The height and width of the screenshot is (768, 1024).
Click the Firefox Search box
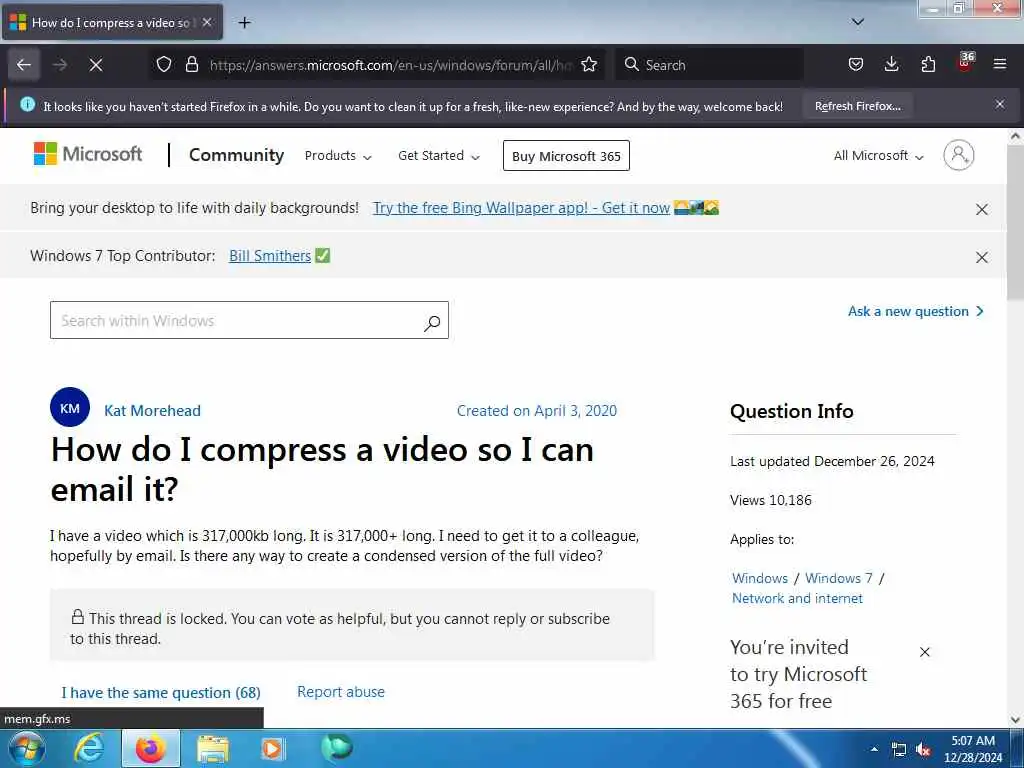(x=709, y=65)
